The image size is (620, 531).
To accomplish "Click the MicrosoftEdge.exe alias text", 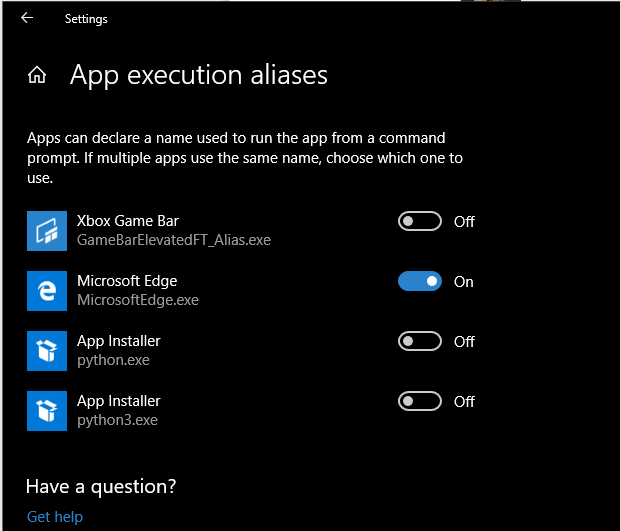I will coord(138,300).
